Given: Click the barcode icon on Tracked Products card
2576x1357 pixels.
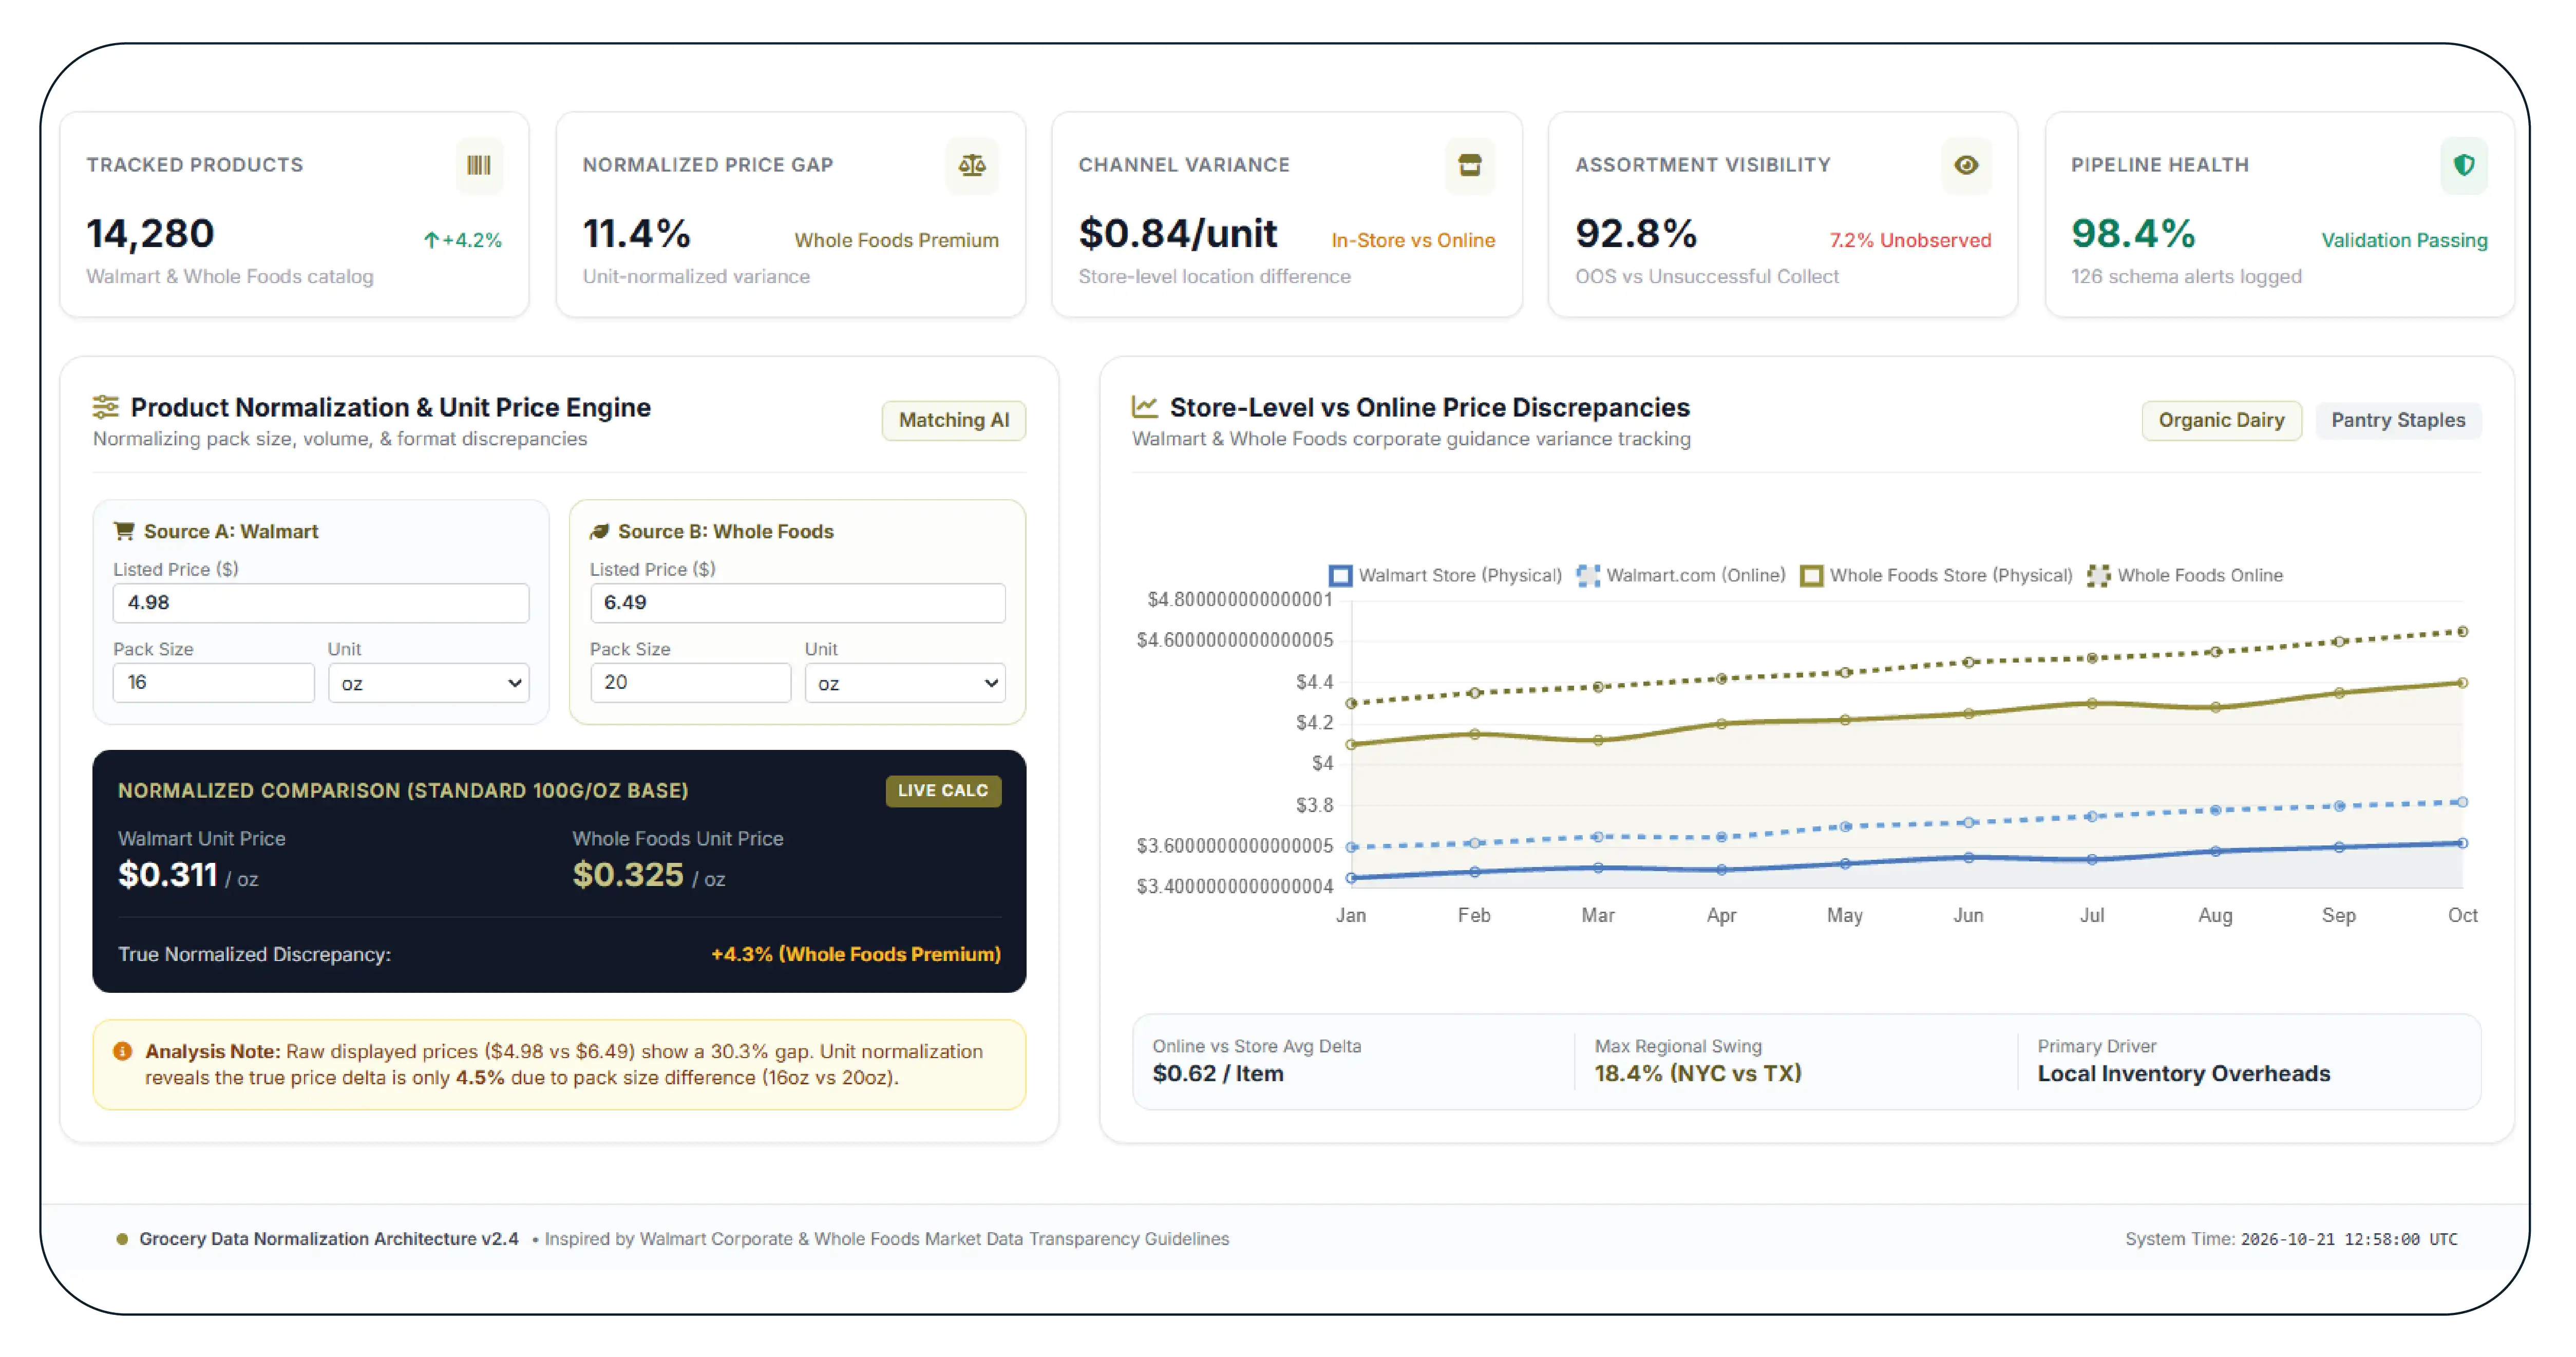Looking at the screenshot, I should coord(479,165).
